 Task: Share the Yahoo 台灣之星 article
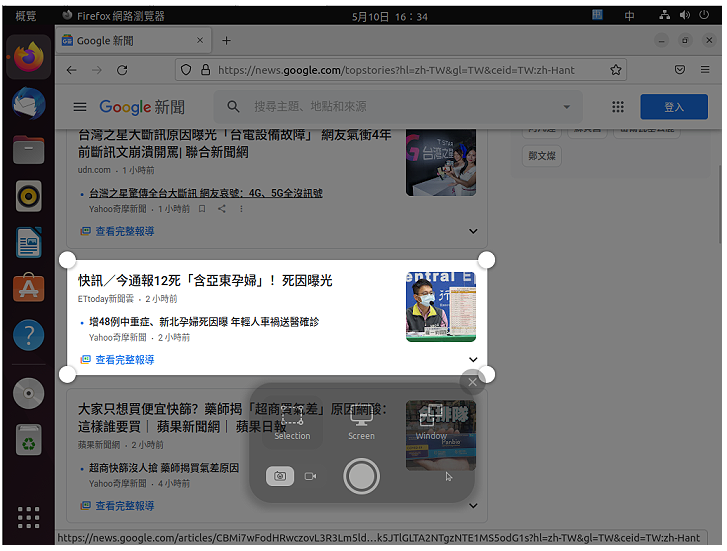pyautogui.click(x=222, y=209)
